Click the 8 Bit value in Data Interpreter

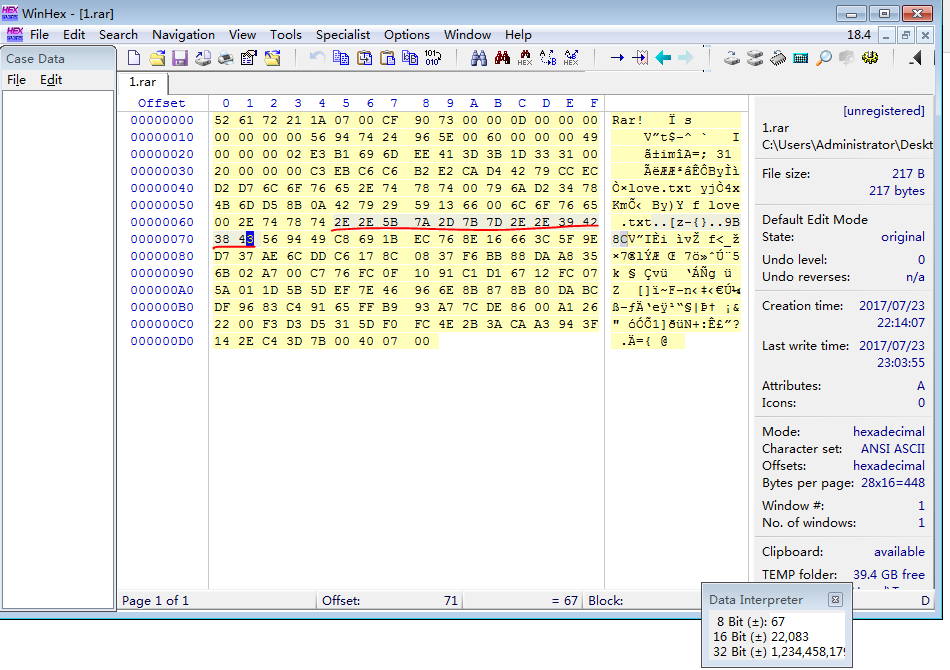(778, 622)
